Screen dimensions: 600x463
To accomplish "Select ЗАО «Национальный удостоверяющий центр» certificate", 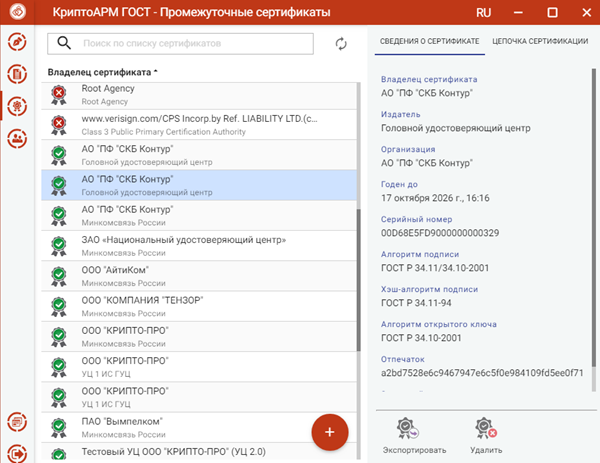I will click(199, 246).
